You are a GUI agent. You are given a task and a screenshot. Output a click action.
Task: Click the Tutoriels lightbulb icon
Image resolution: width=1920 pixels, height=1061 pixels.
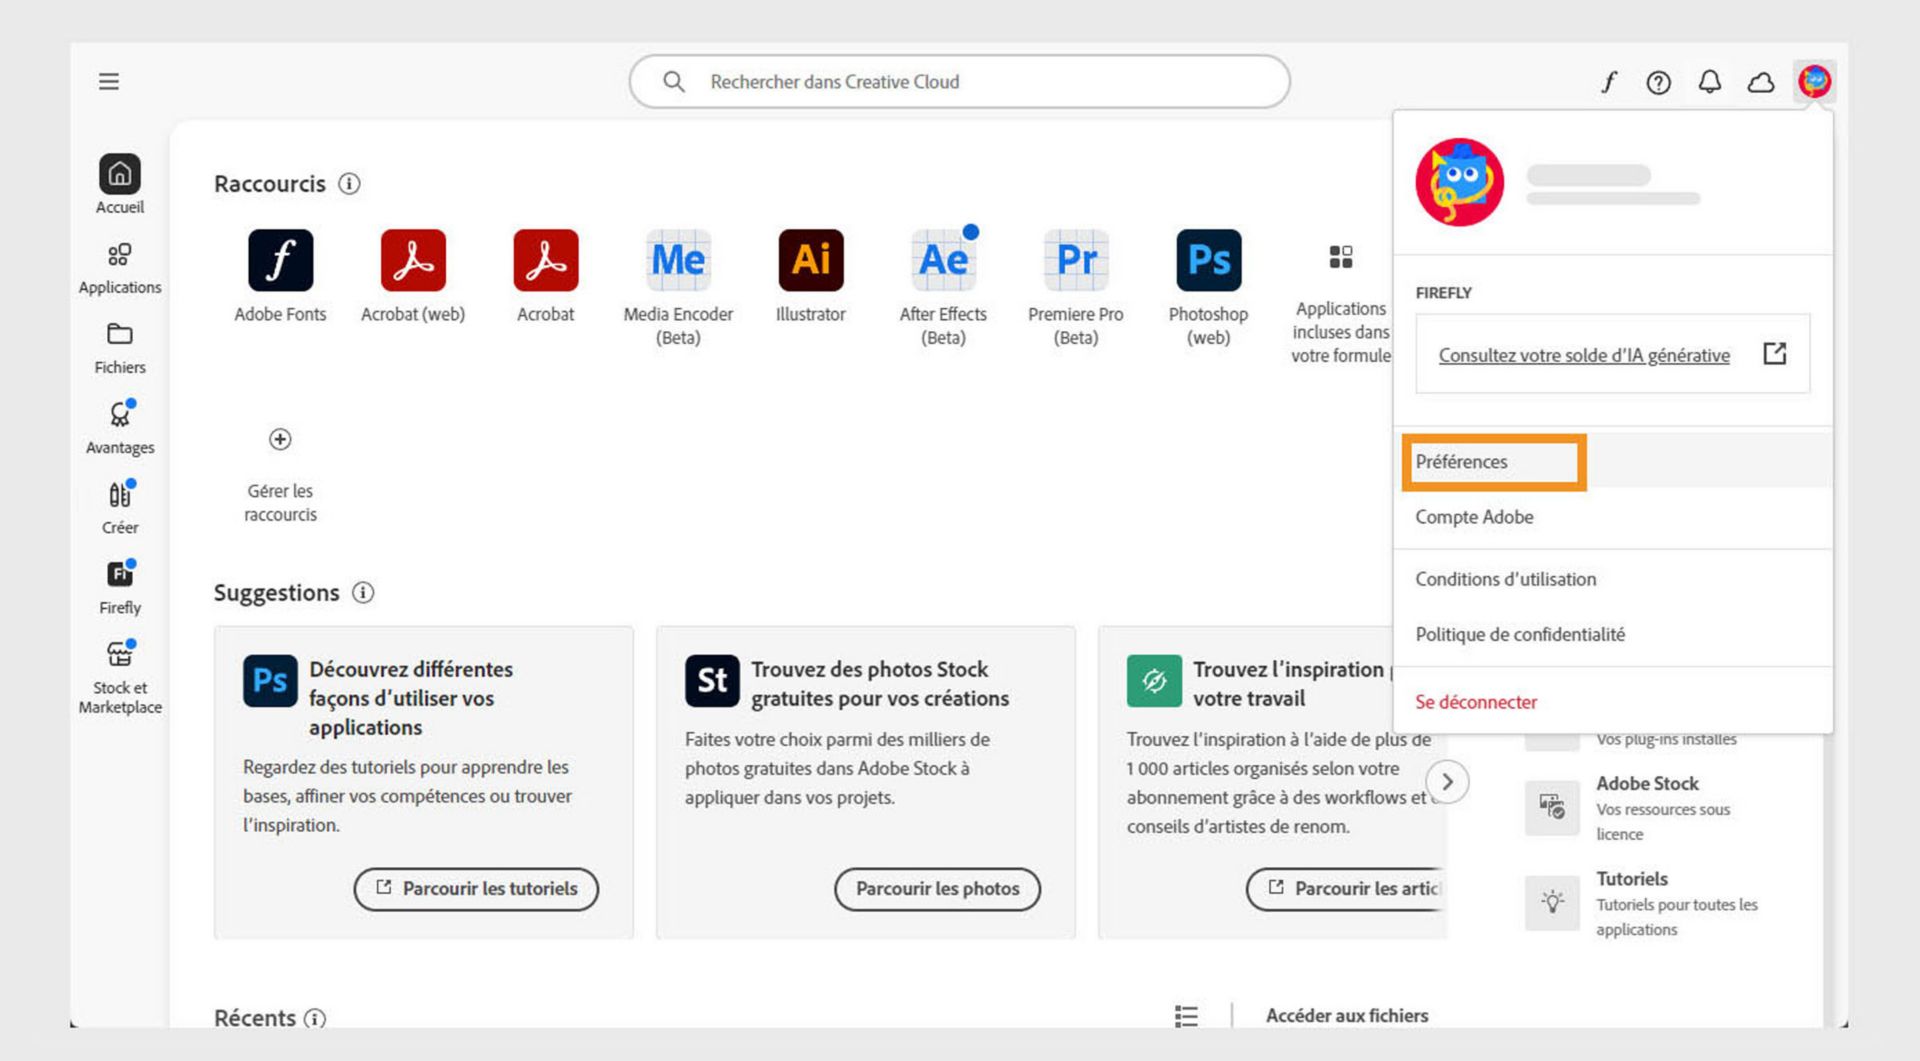click(1552, 903)
